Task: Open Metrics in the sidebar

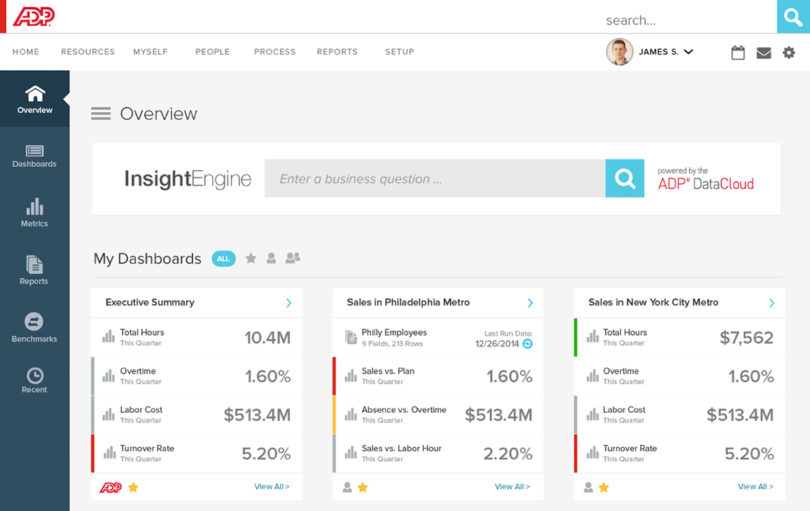Action: point(35,212)
